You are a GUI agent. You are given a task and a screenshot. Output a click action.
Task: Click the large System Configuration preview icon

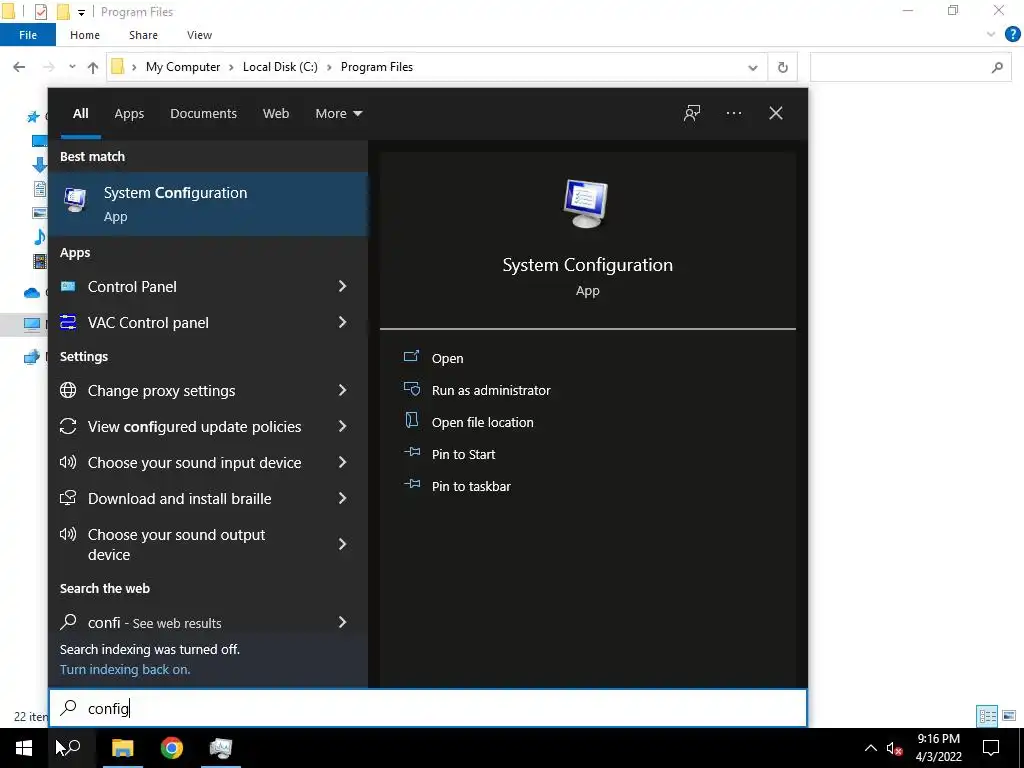pos(586,203)
